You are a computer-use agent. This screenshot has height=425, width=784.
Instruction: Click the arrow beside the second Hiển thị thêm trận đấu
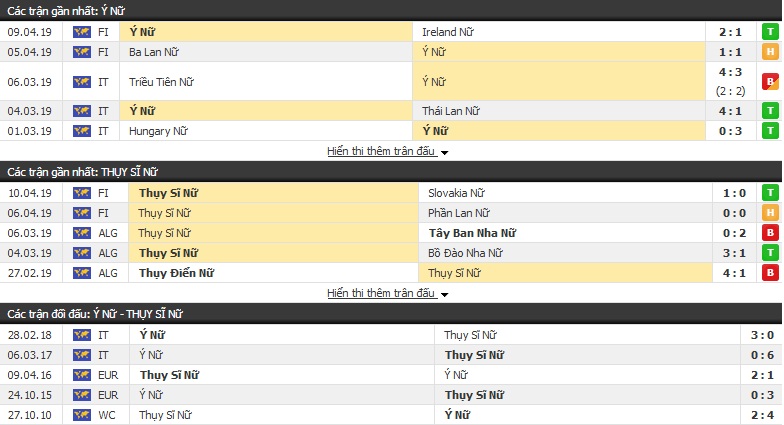coord(444,294)
